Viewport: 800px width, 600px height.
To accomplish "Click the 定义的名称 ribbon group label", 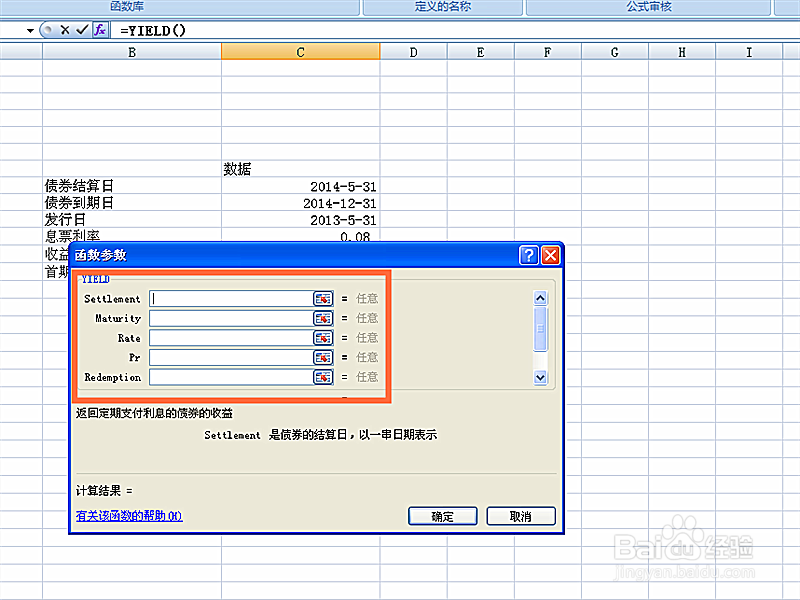I will coord(442,7).
